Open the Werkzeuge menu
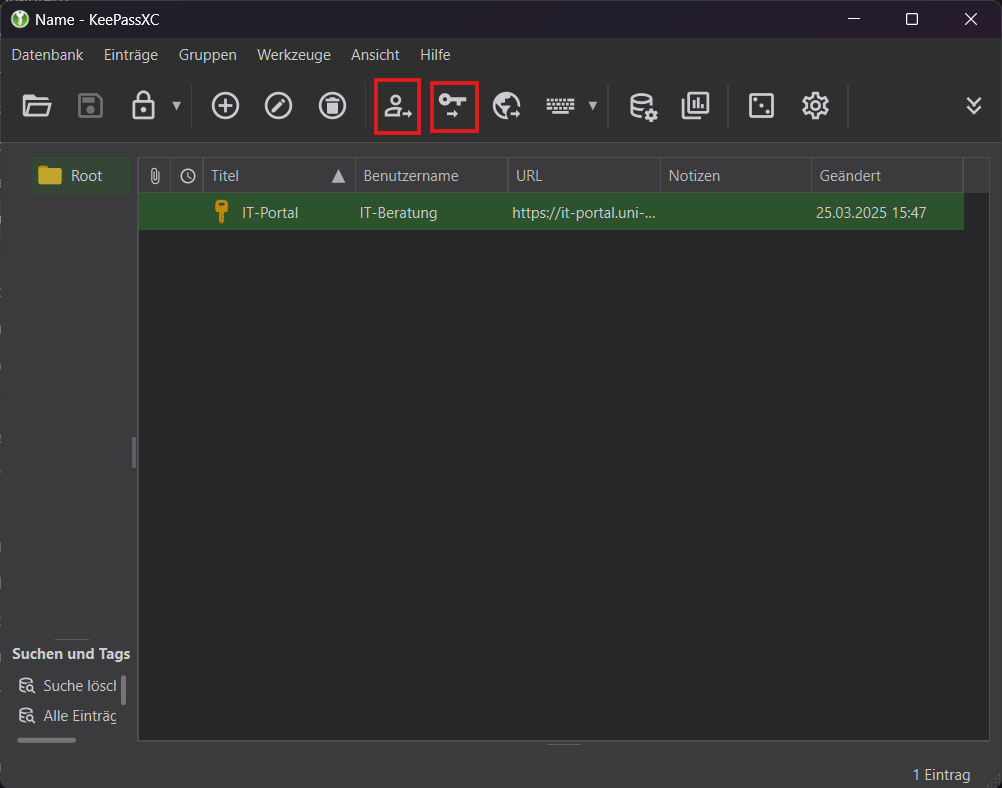This screenshot has width=1002, height=788. point(293,55)
